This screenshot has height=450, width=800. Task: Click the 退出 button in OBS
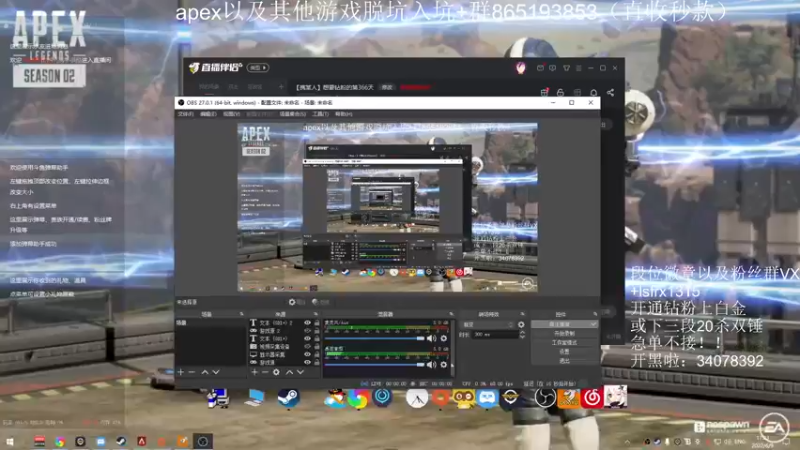(564, 361)
